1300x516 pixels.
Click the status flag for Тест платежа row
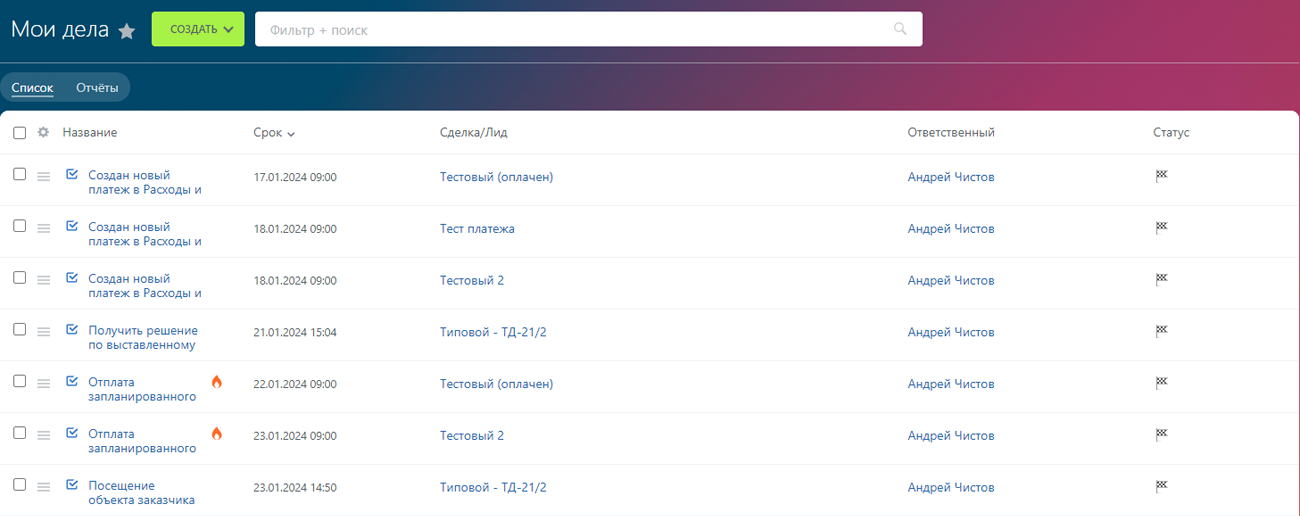pyautogui.click(x=1161, y=227)
